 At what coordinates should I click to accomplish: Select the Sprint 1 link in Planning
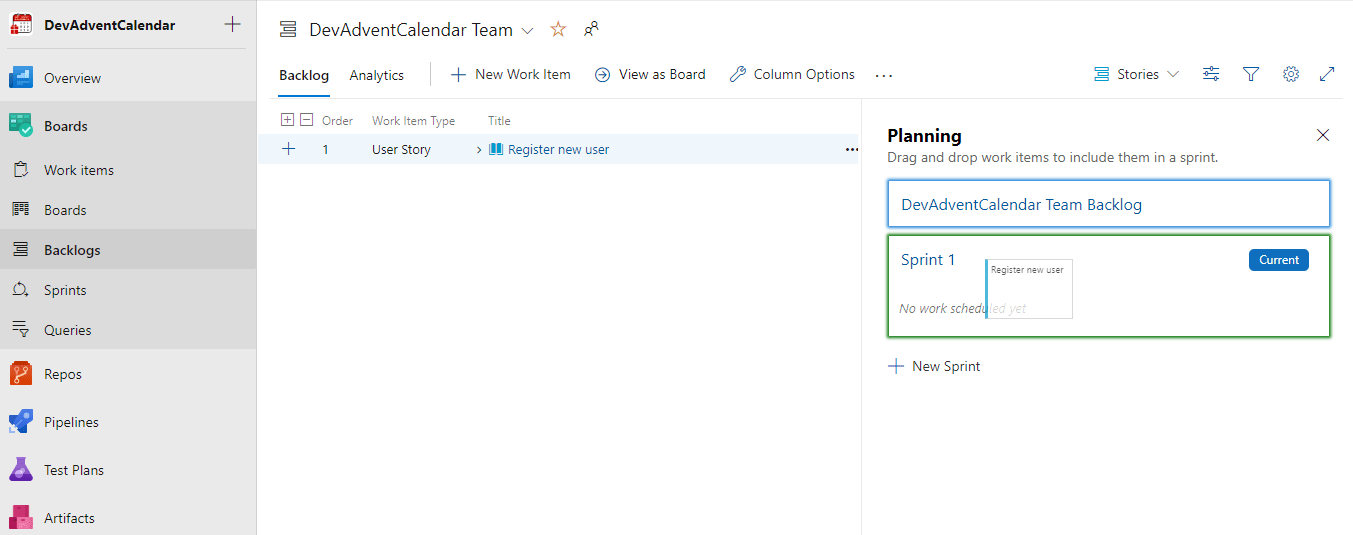pyautogui.click(x=927, y=260)
